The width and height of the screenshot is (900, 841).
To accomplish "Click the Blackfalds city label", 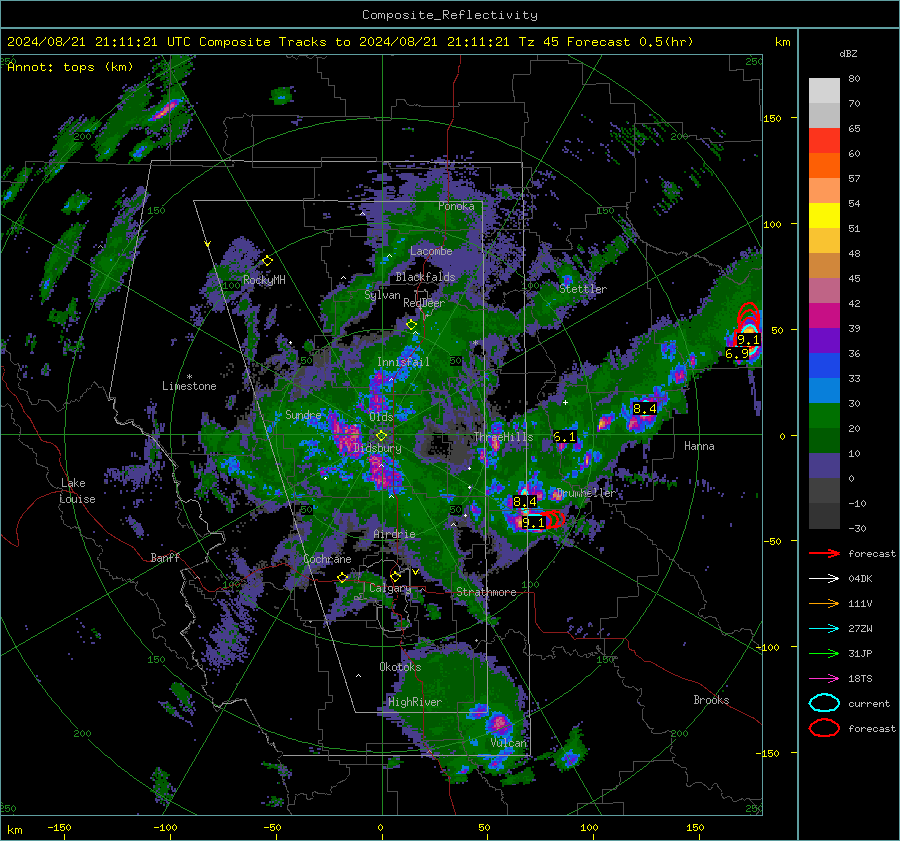I will click(425, 277).
